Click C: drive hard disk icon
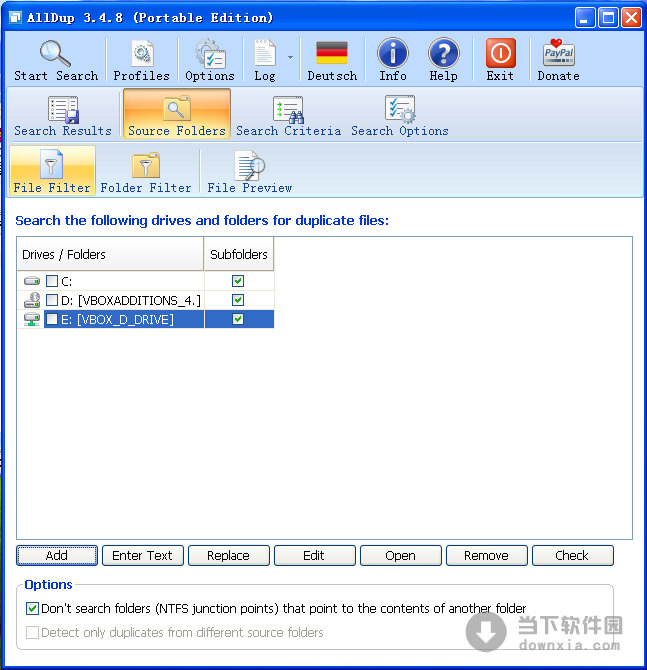This screenshot has height=670, width=647. (32, 281)
